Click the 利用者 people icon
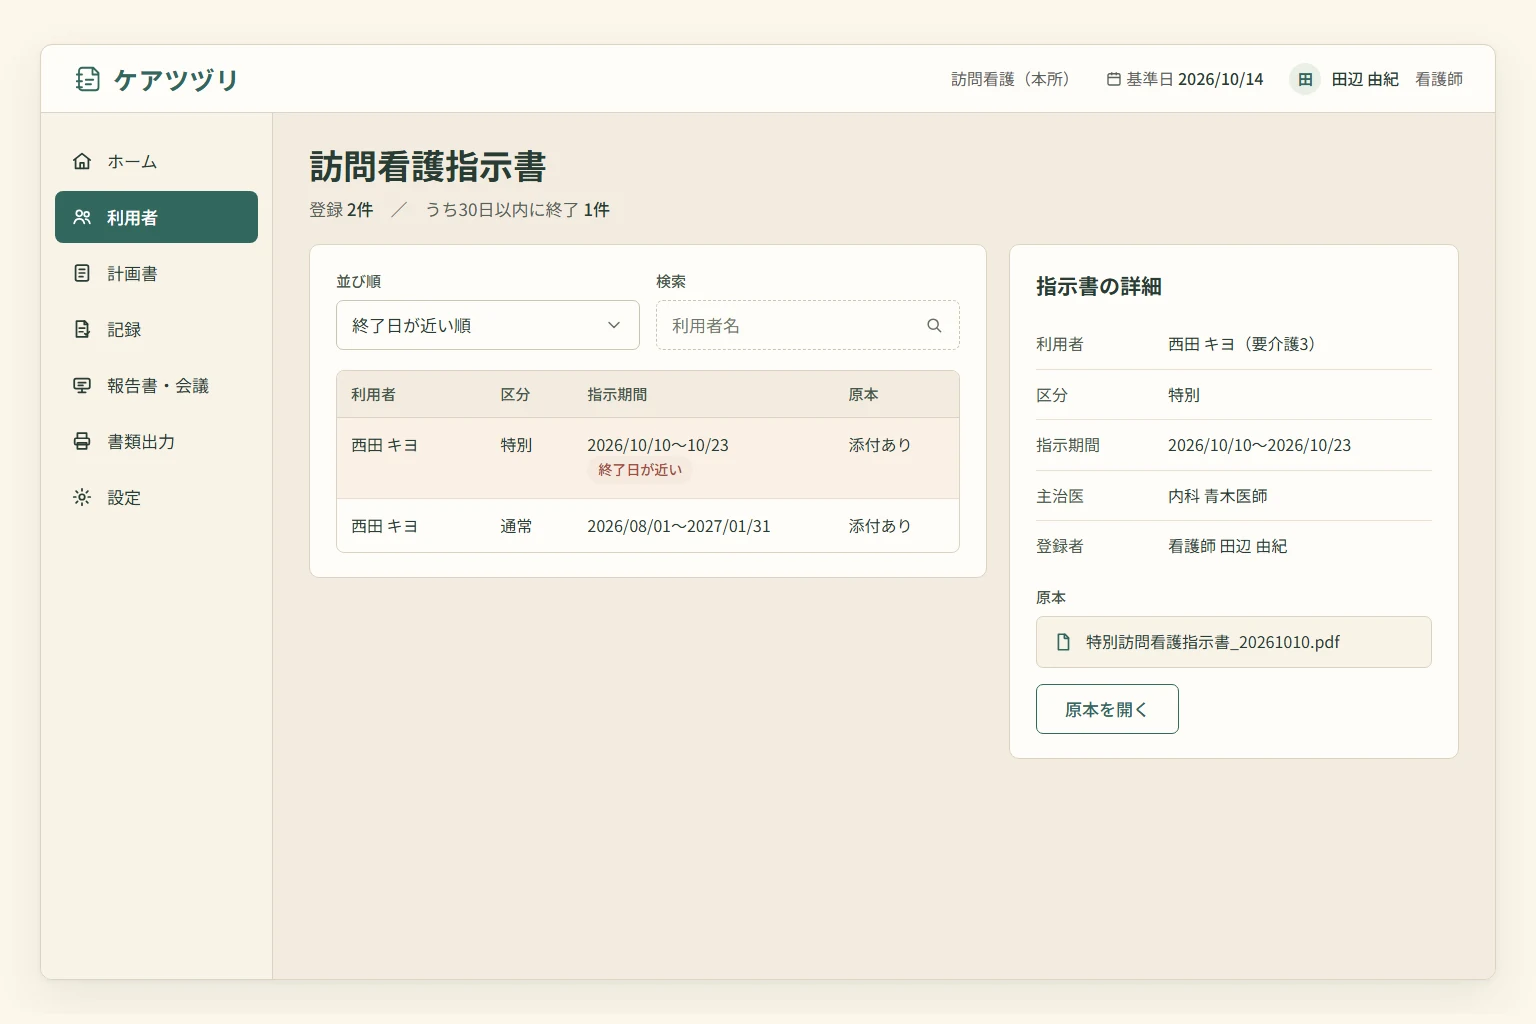Viewport: 1536px width, 1024px height. pyautogui.click(x=82, y=217)
